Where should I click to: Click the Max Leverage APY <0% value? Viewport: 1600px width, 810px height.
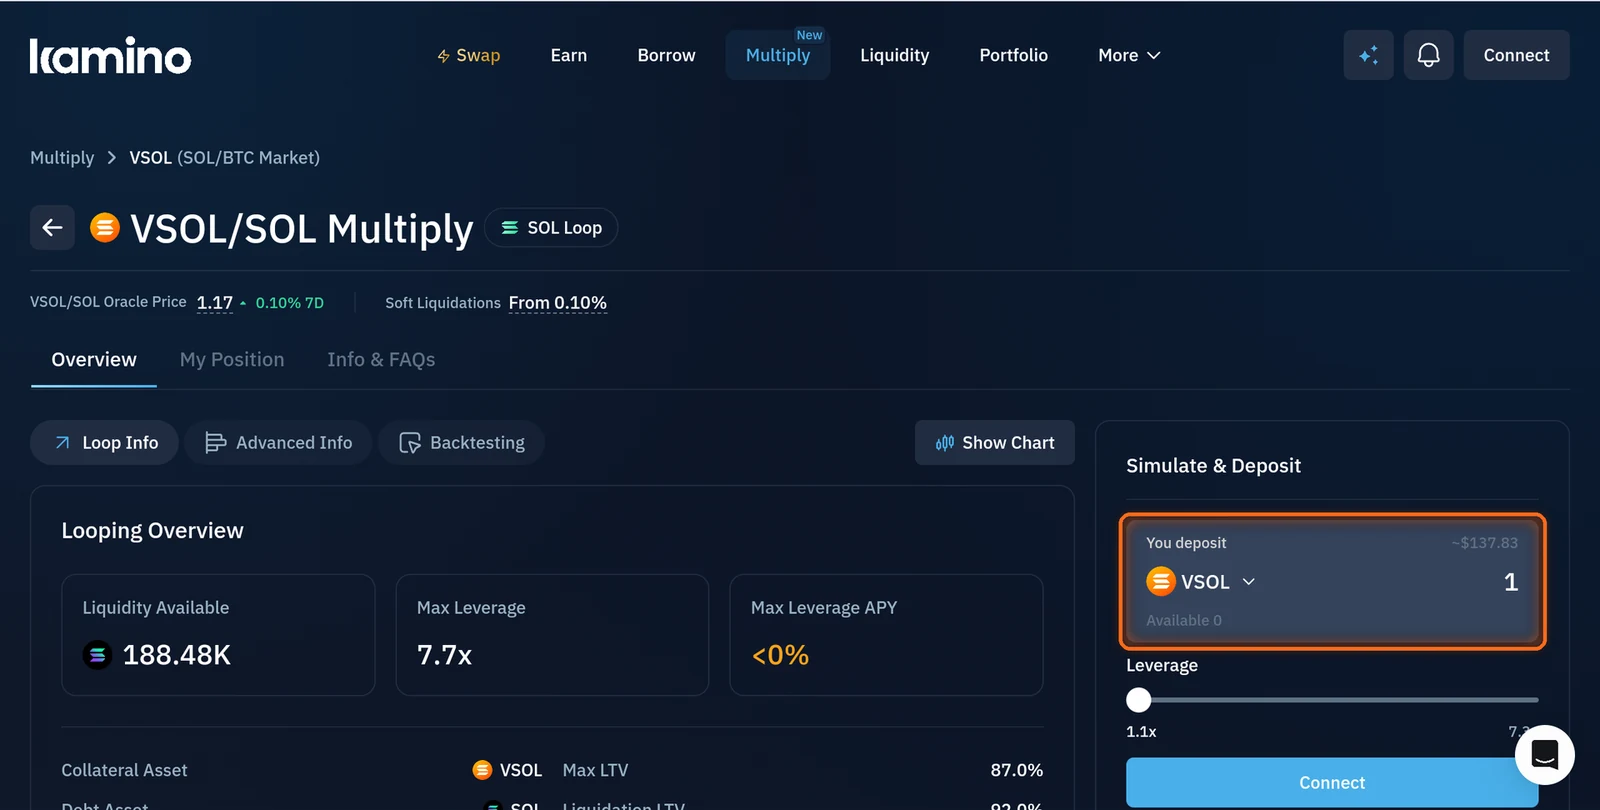(780, 655)
